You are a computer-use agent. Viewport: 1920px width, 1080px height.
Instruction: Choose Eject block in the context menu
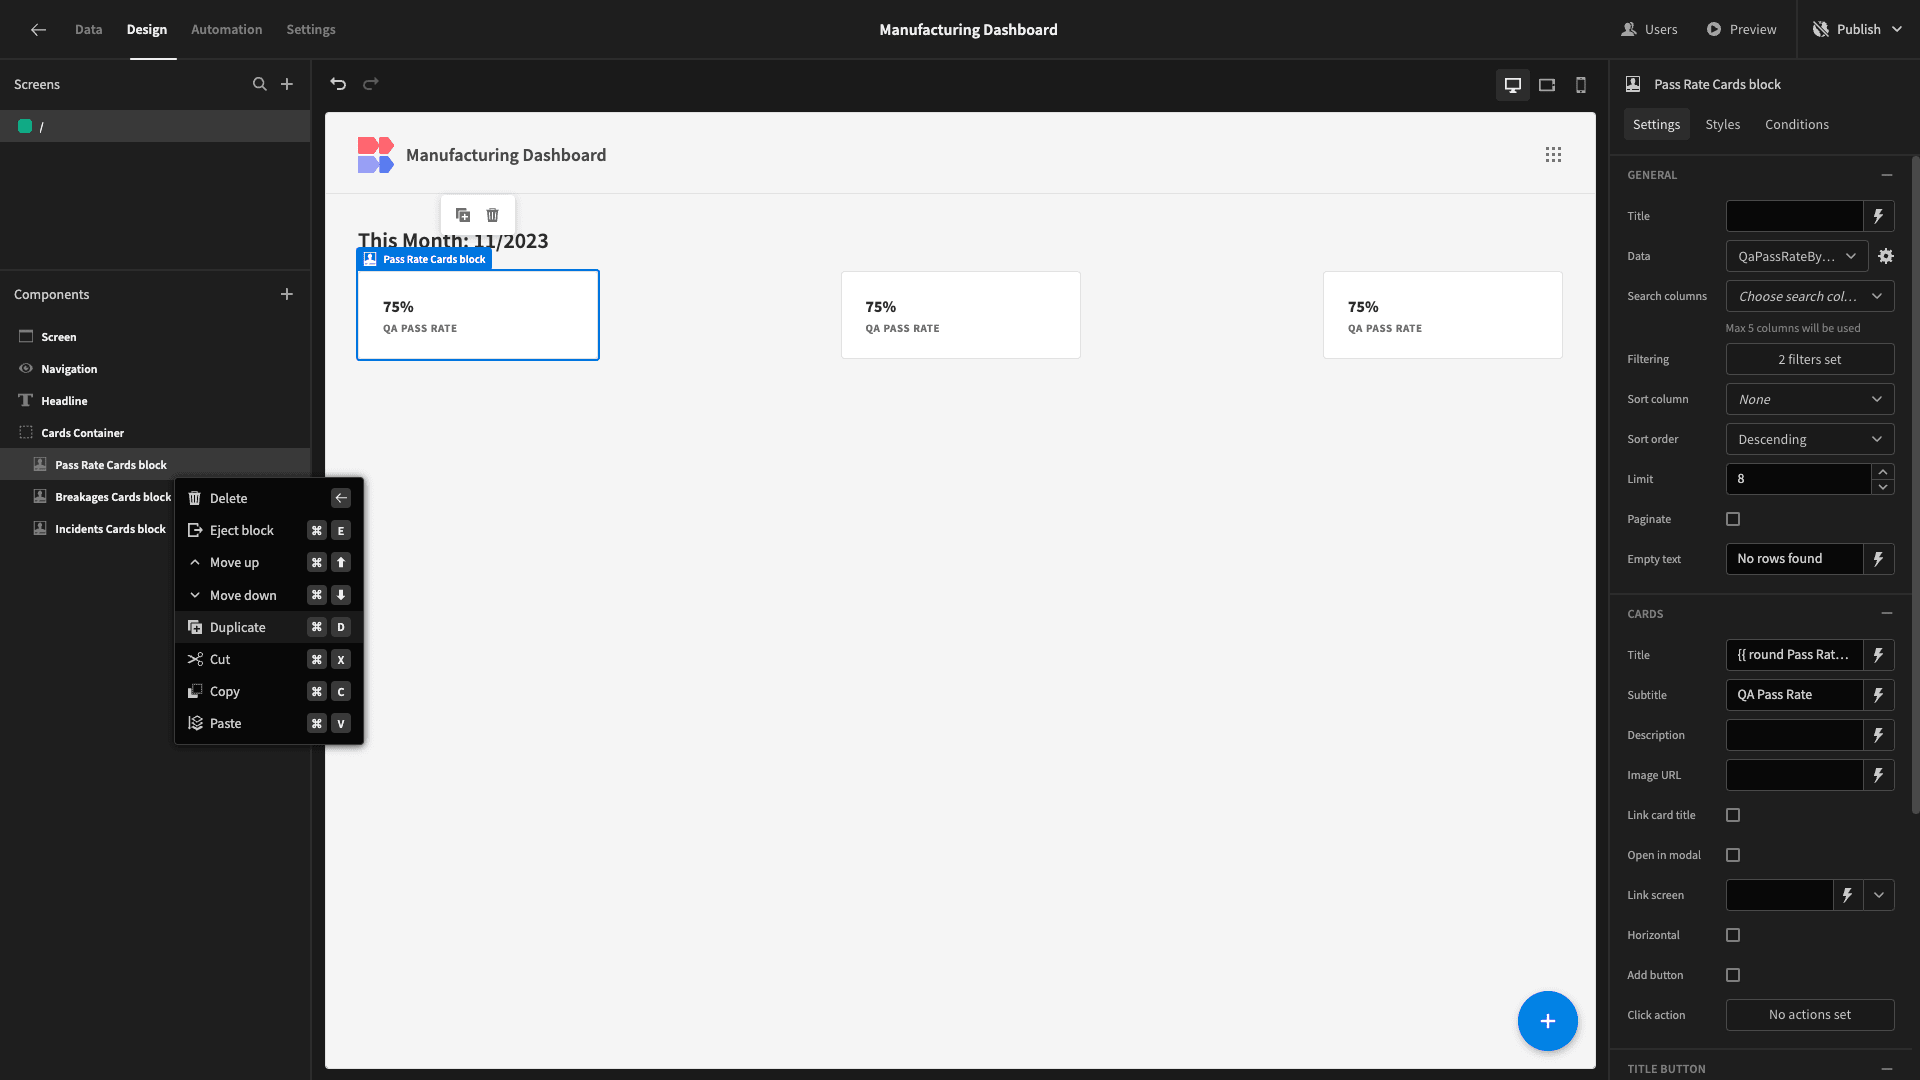pos(269,530)
